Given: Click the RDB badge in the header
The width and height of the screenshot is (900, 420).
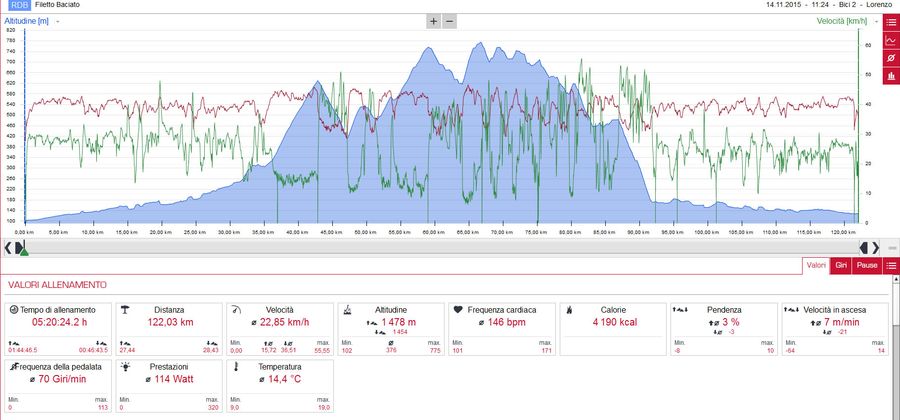Looking at the screenshot, I should point(19,5).
